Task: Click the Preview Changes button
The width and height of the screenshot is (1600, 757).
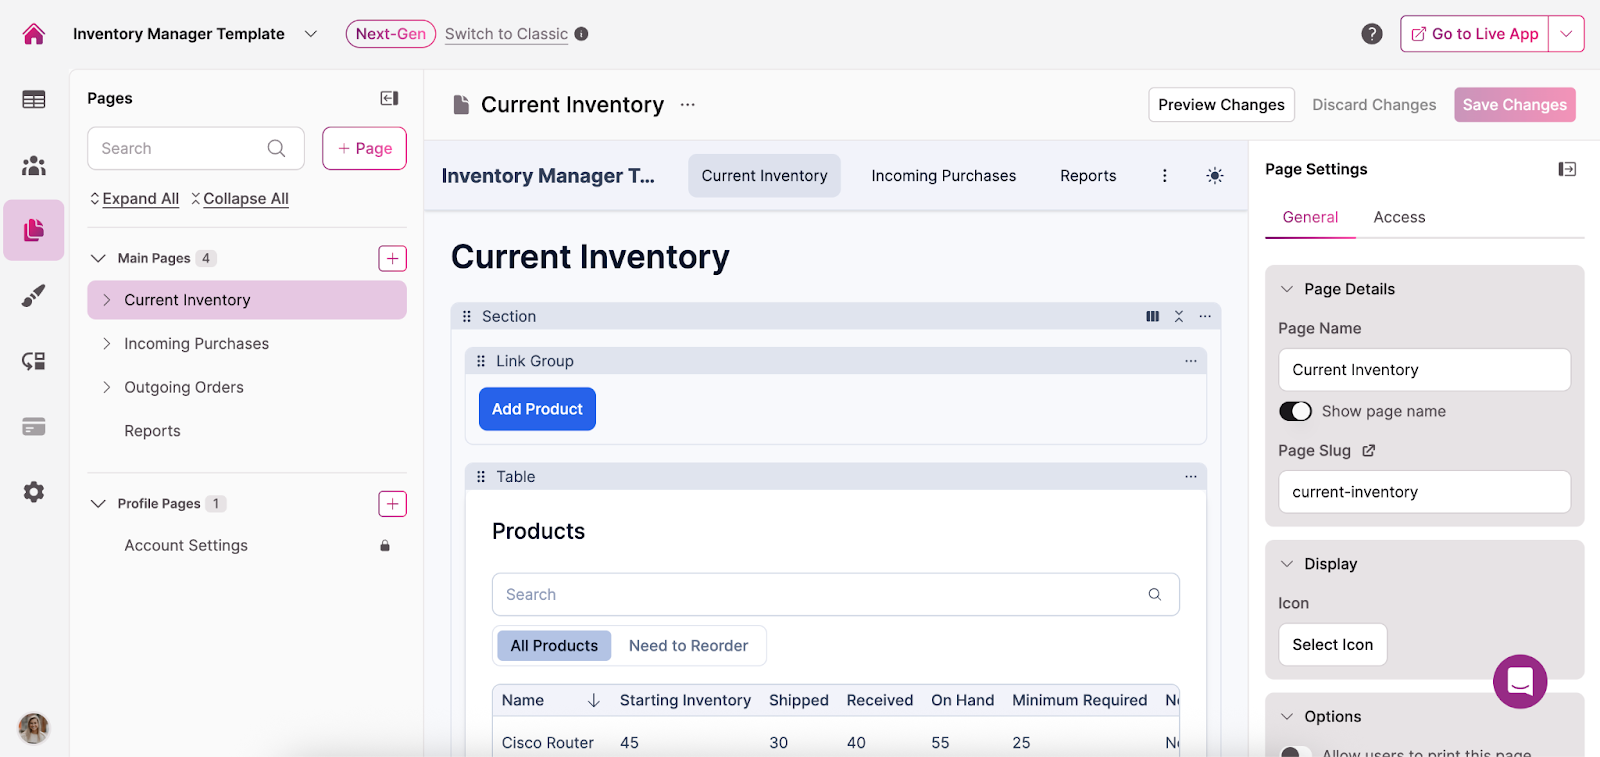Action: tap(1221, 105)
